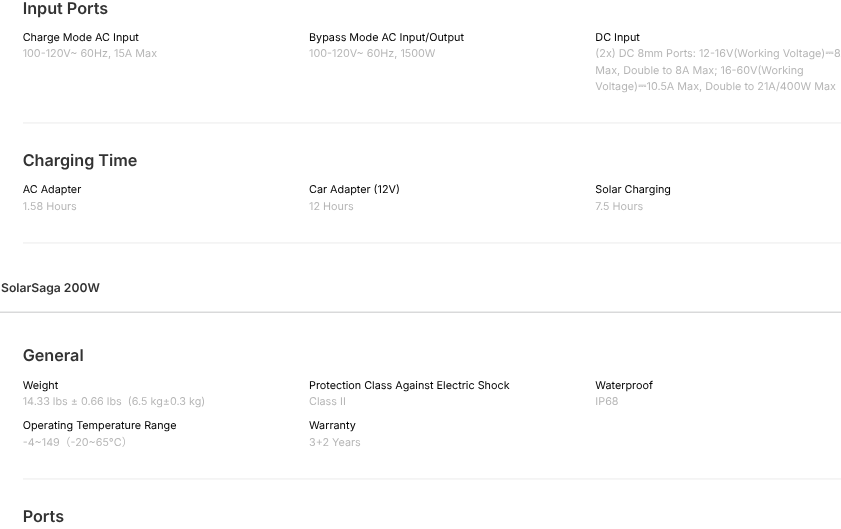Click the 100-120V~ 60Hz, 15A Max value
841x529 pixels.
[90, 53]
